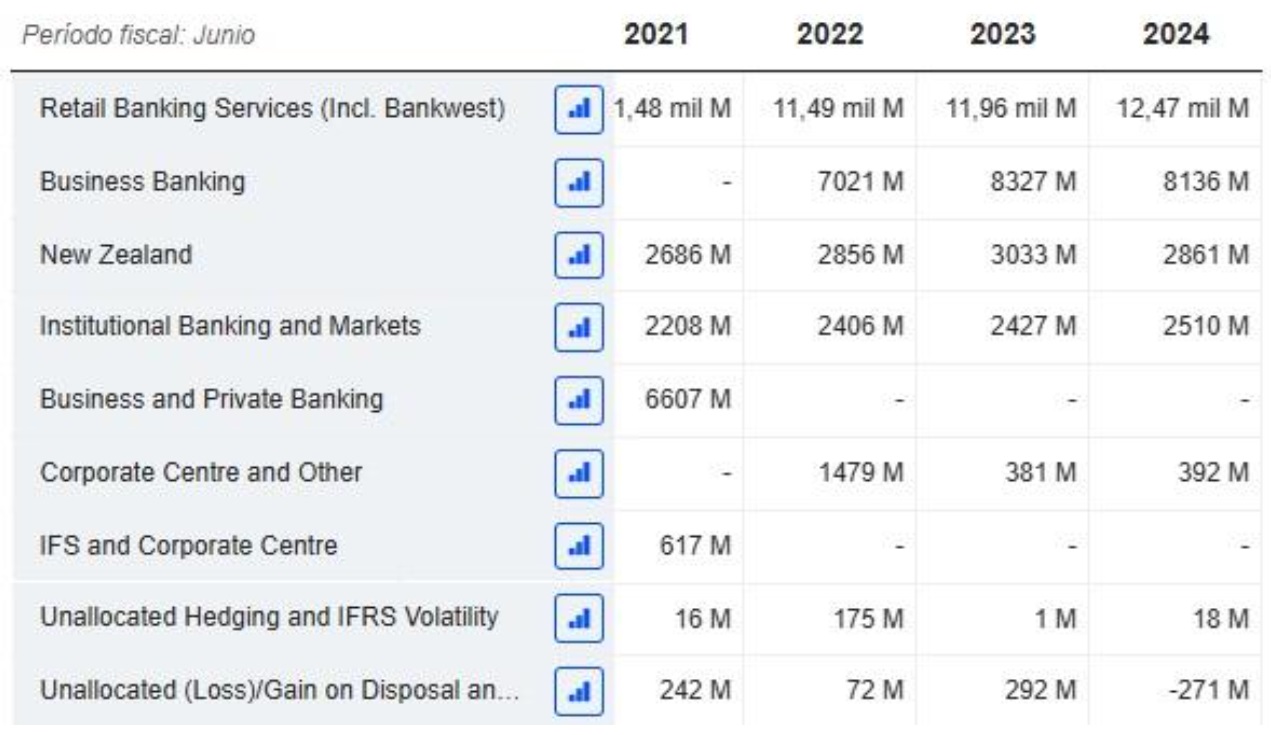Viewport: 1271px width, 735px height.
Task: Show chart for New Zealand segment
Action: pos(579,255)
